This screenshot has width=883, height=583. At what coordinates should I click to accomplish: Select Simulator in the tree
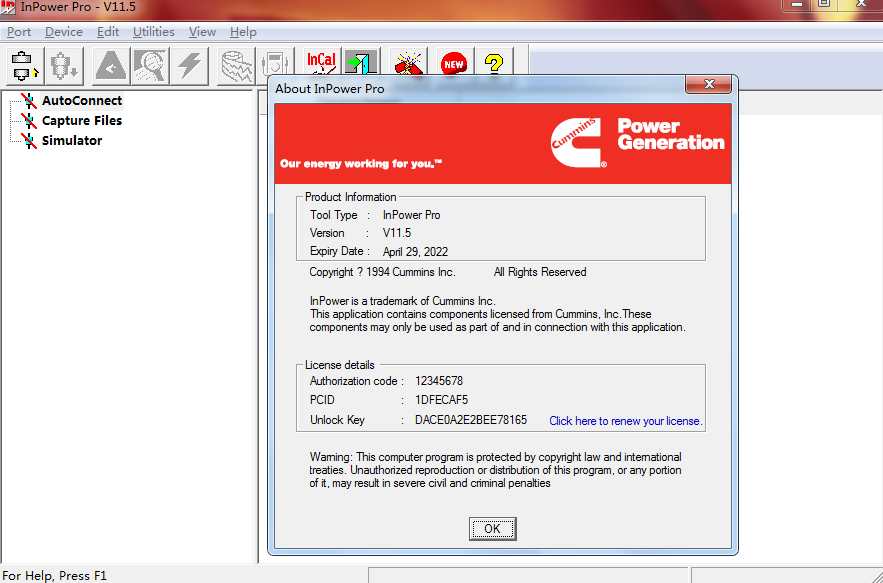point(71,141)
